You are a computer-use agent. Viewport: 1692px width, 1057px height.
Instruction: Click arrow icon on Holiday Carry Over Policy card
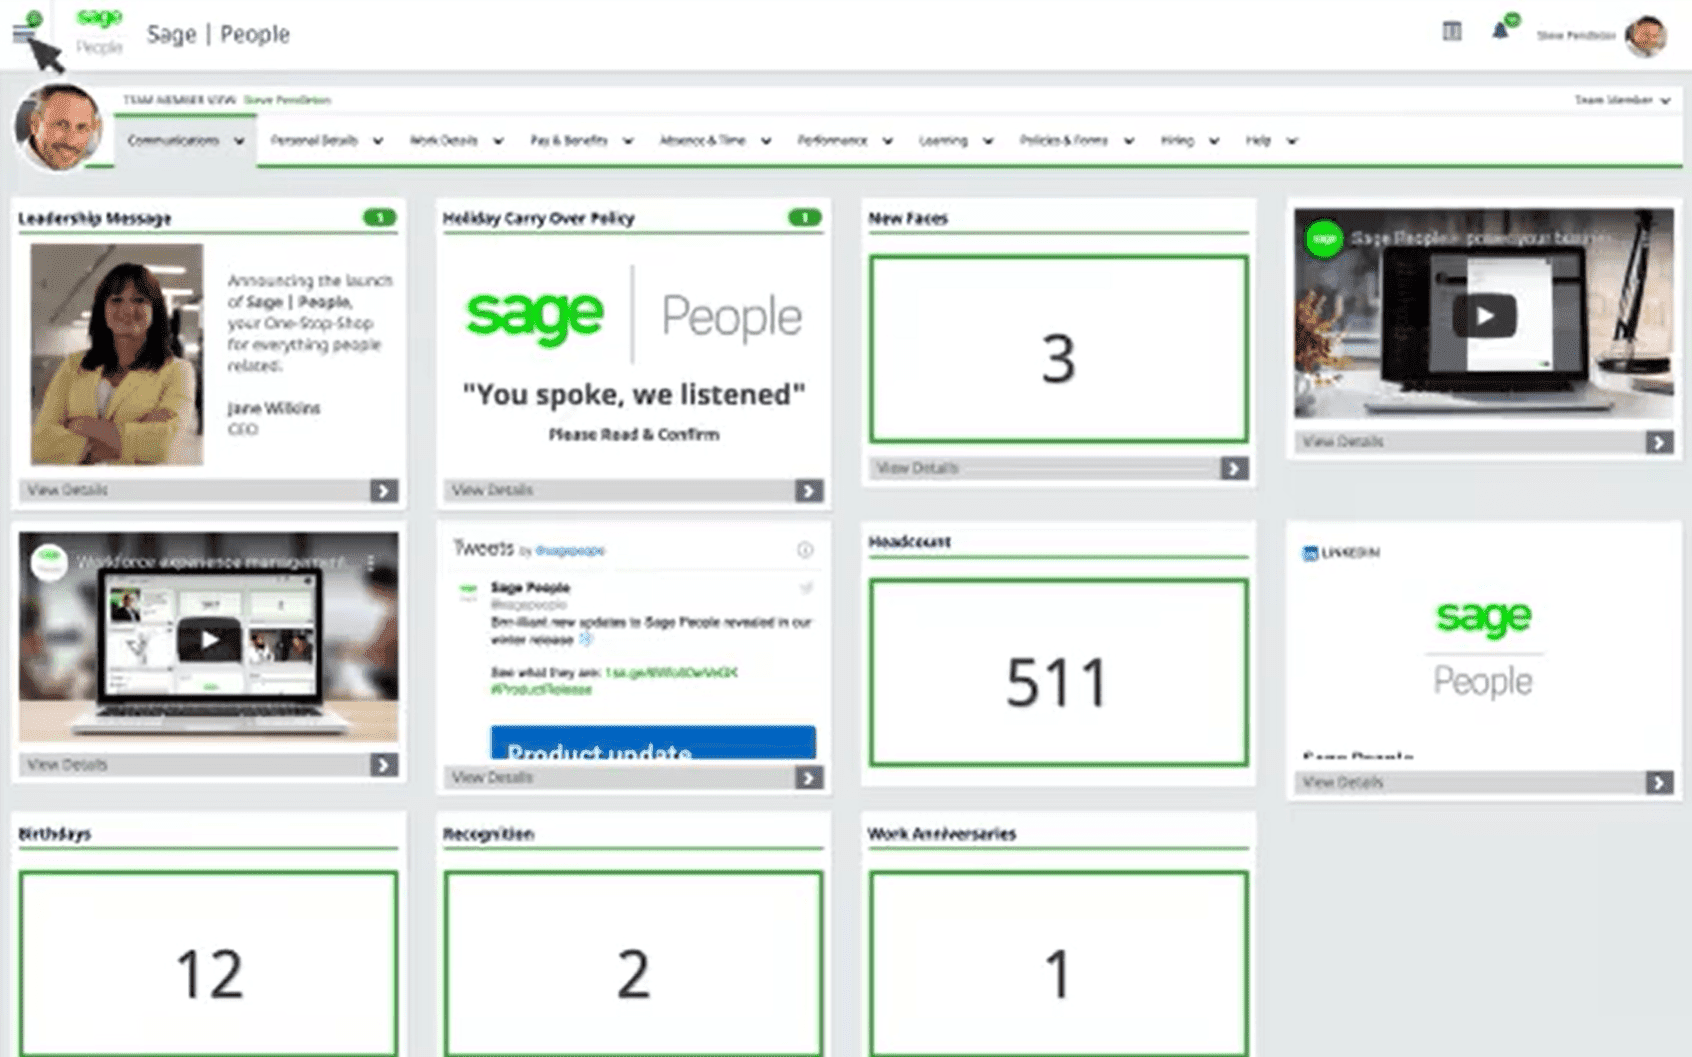[808, 490]
